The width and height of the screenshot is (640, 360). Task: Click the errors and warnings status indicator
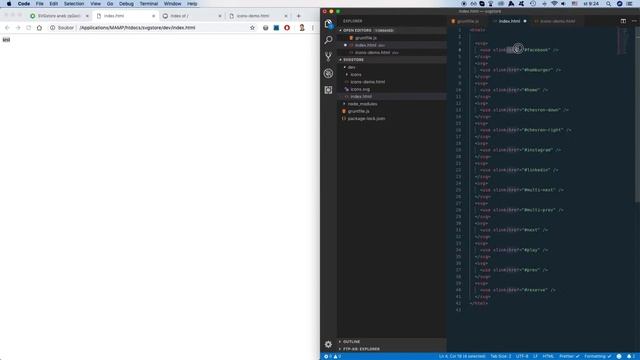(333, 356)
